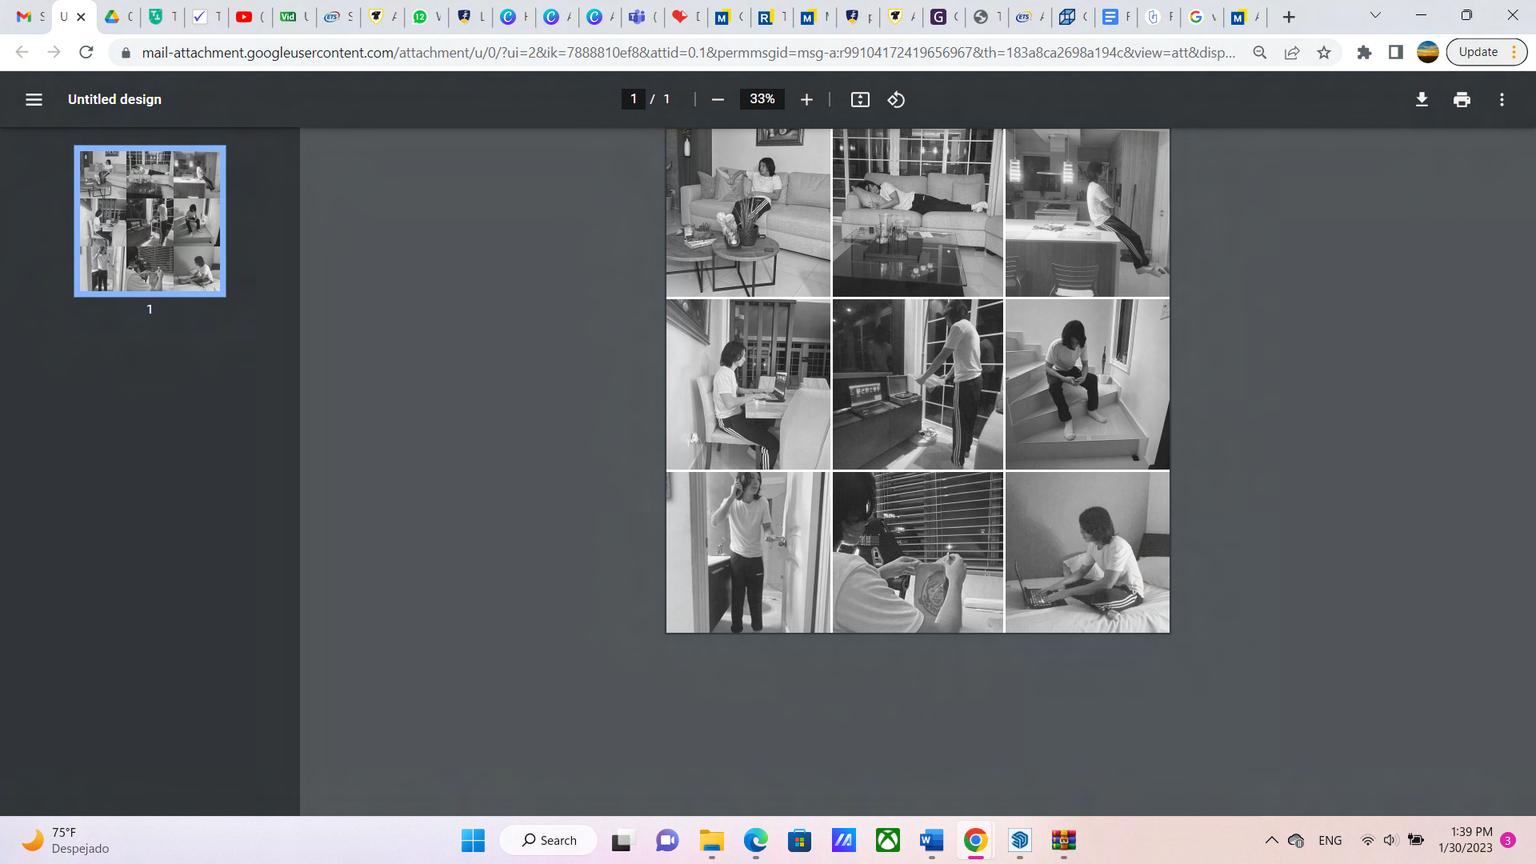Open the Chat app on taskbar
1536x864 pixels.
[x=667, y=840]
